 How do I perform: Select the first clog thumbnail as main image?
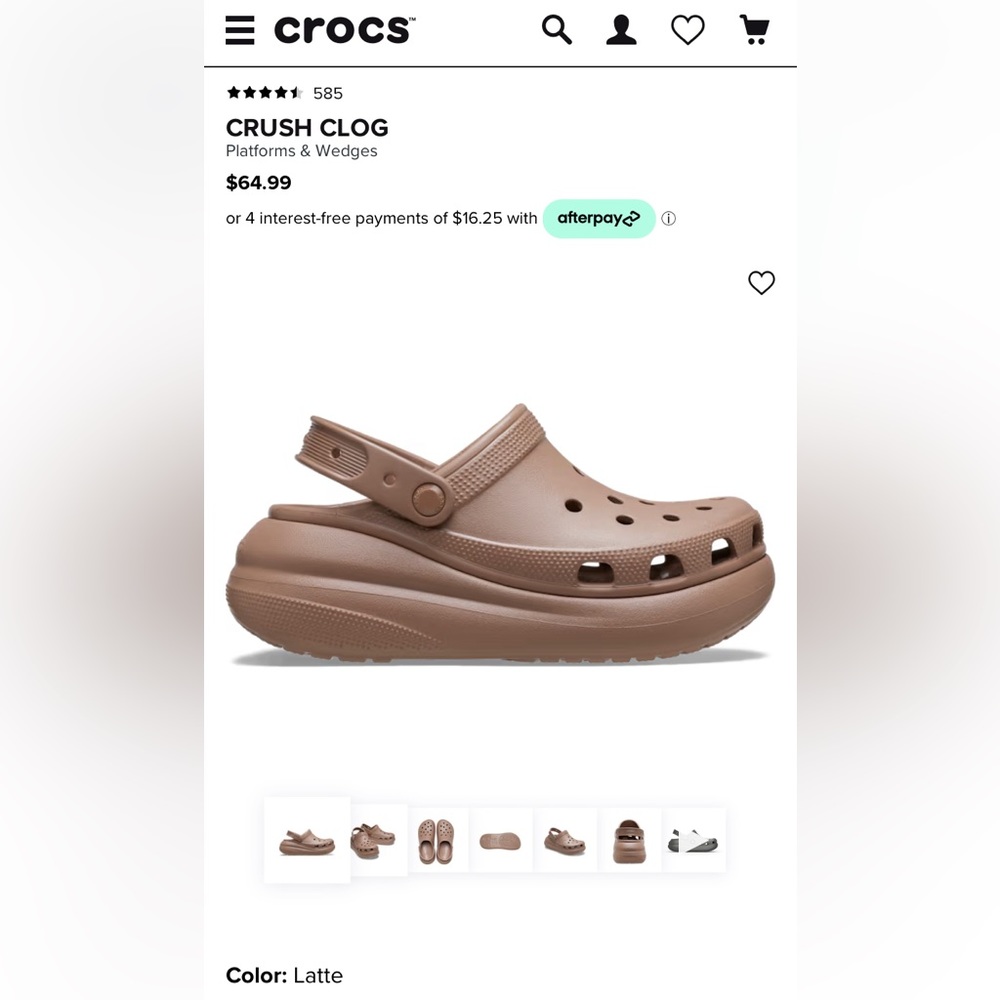(x=306, y=840)
